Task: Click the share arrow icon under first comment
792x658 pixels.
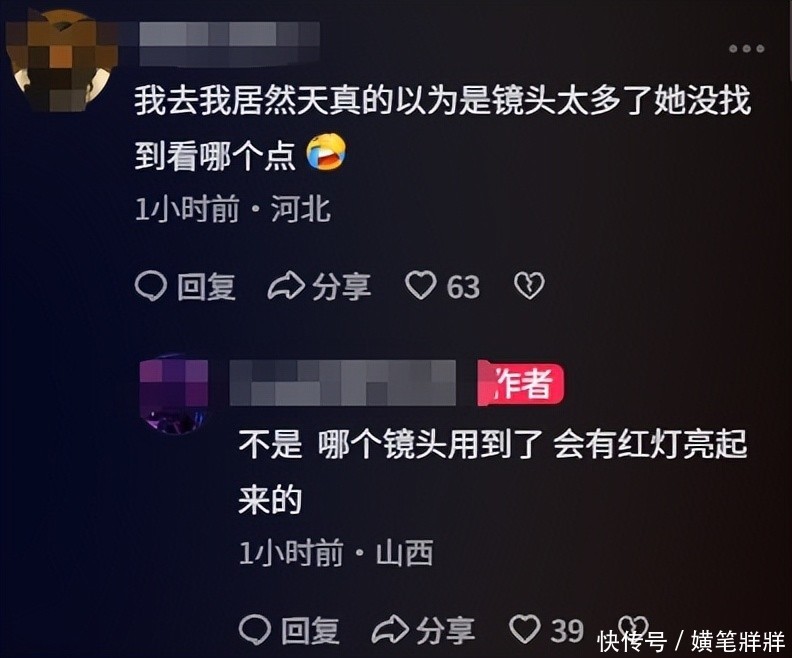Action: [x=285, y=286]
